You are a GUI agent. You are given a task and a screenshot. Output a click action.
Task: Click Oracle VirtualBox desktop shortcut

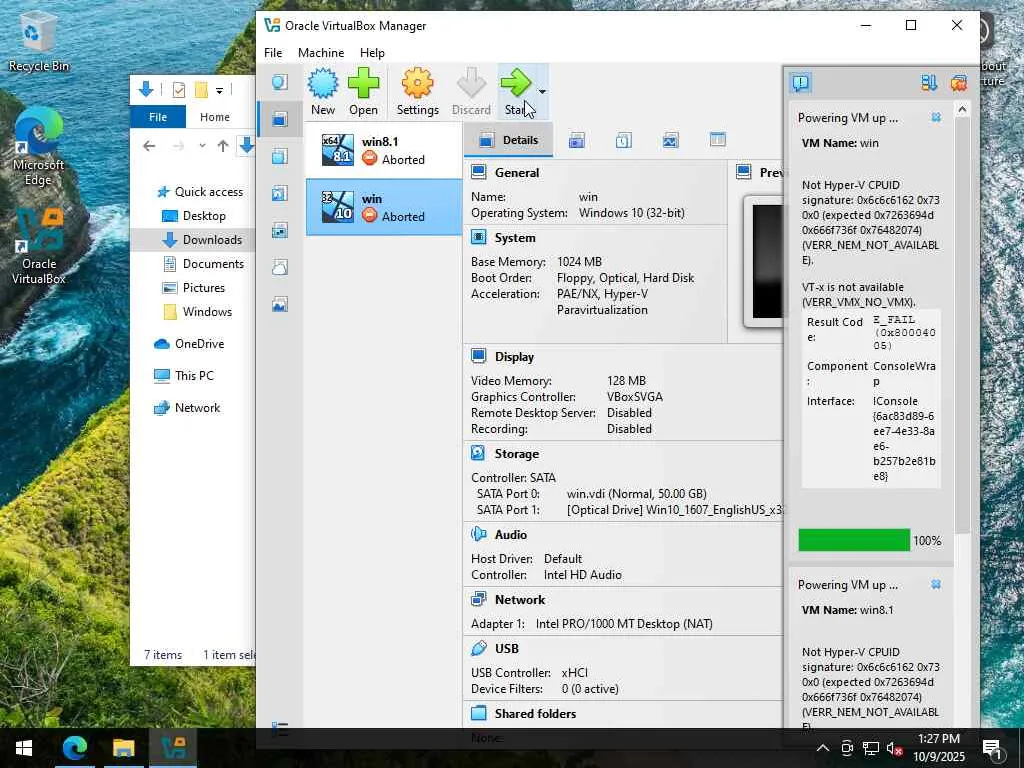pyautogui.click(x=39, y=247)
